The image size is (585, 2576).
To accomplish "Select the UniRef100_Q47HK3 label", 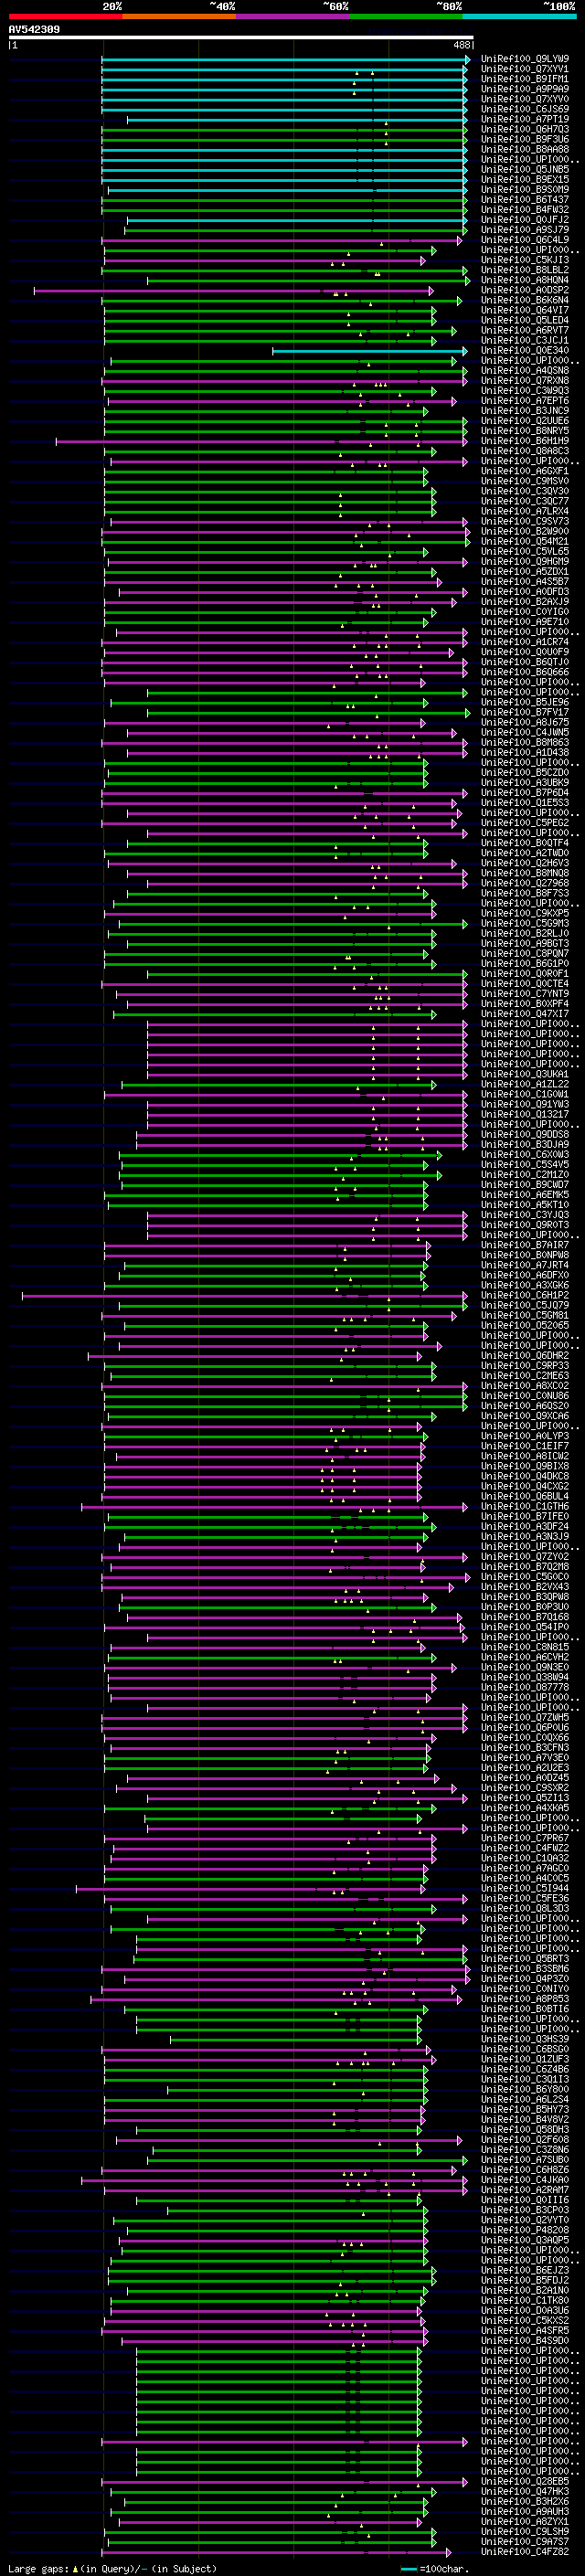I will pyautogui.click(x=525, y=2492).
